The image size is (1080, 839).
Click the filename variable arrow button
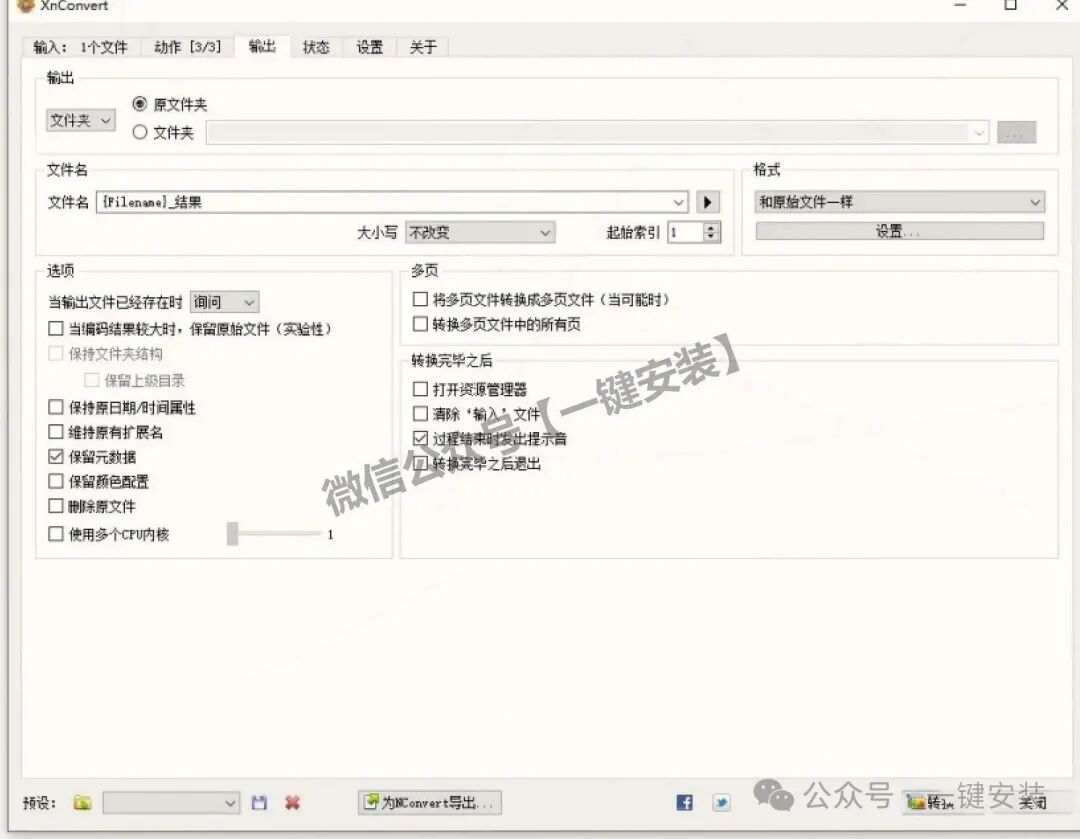pyautogui.click(x=707, y=203)
